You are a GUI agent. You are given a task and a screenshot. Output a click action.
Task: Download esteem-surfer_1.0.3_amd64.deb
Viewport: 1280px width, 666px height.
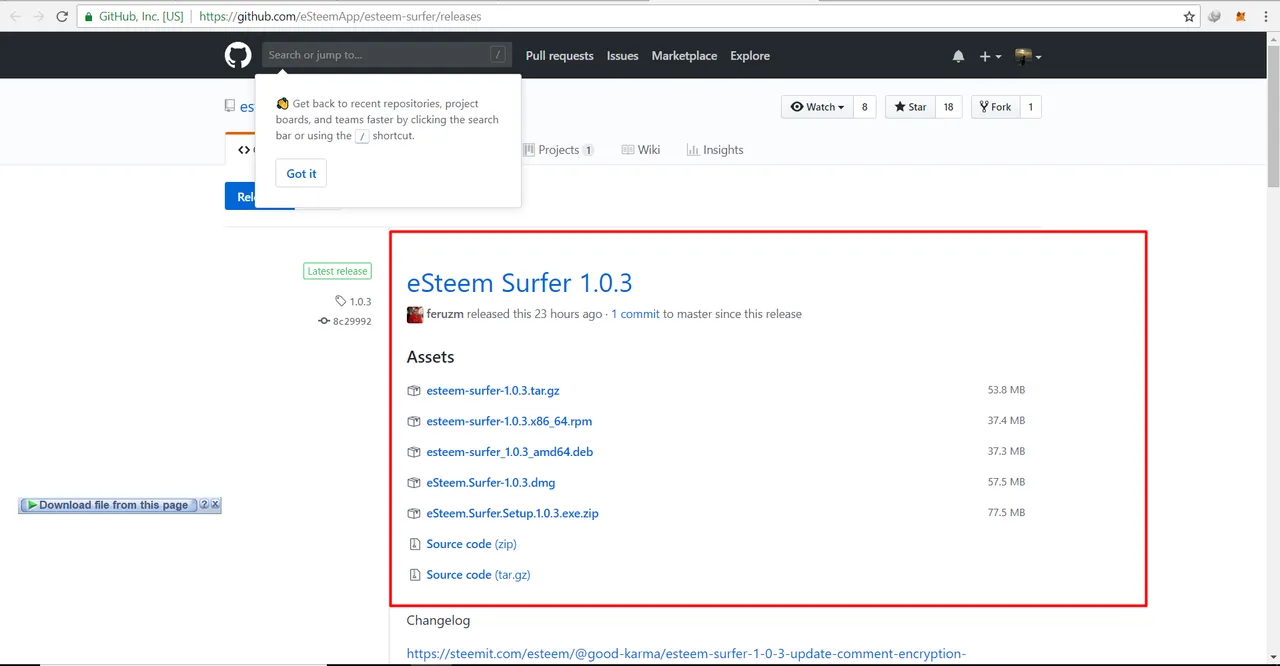(509, 452)
